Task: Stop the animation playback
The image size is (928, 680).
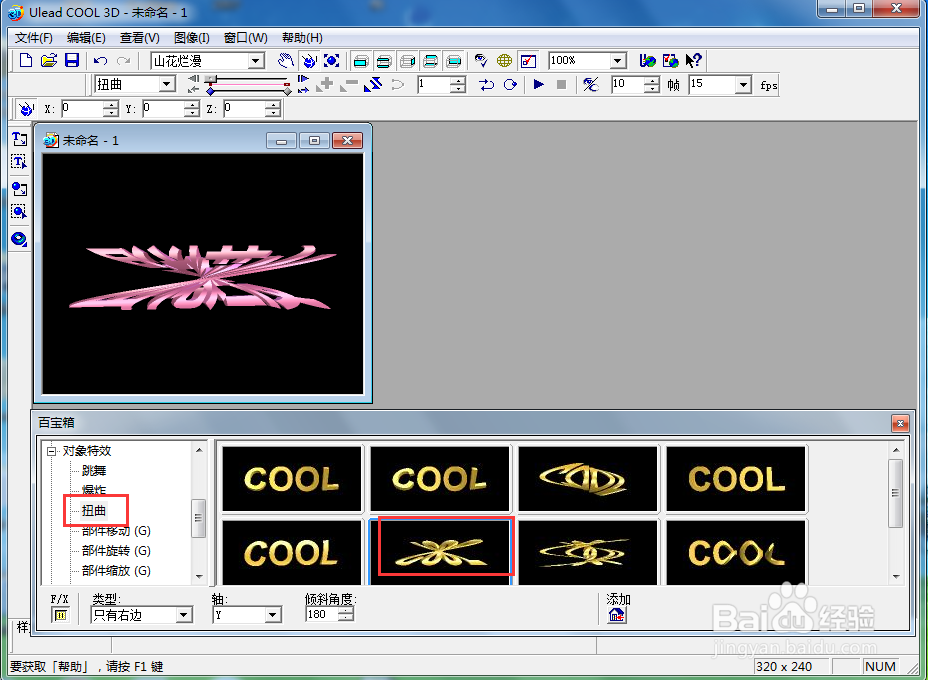Action: tap(562, 85)
